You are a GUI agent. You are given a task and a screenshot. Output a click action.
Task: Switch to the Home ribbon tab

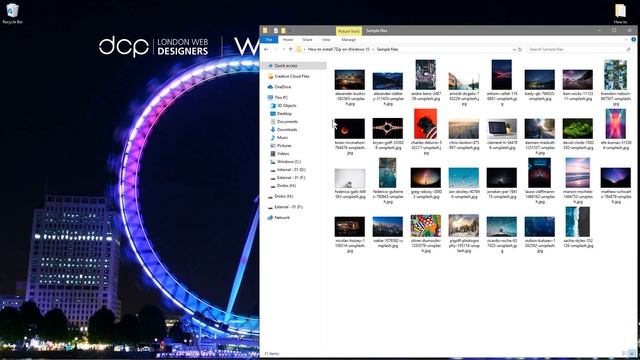(x=288, y=40)
